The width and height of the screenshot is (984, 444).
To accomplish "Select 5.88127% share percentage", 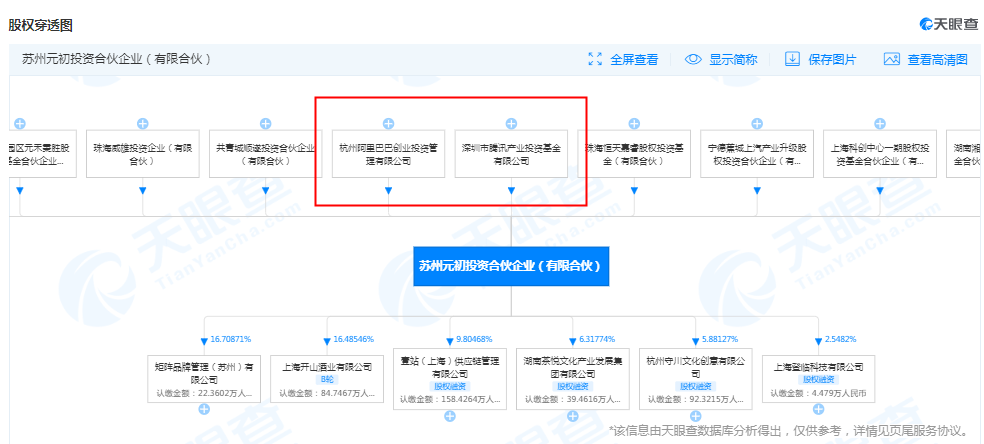I will (x=720, y=339).
